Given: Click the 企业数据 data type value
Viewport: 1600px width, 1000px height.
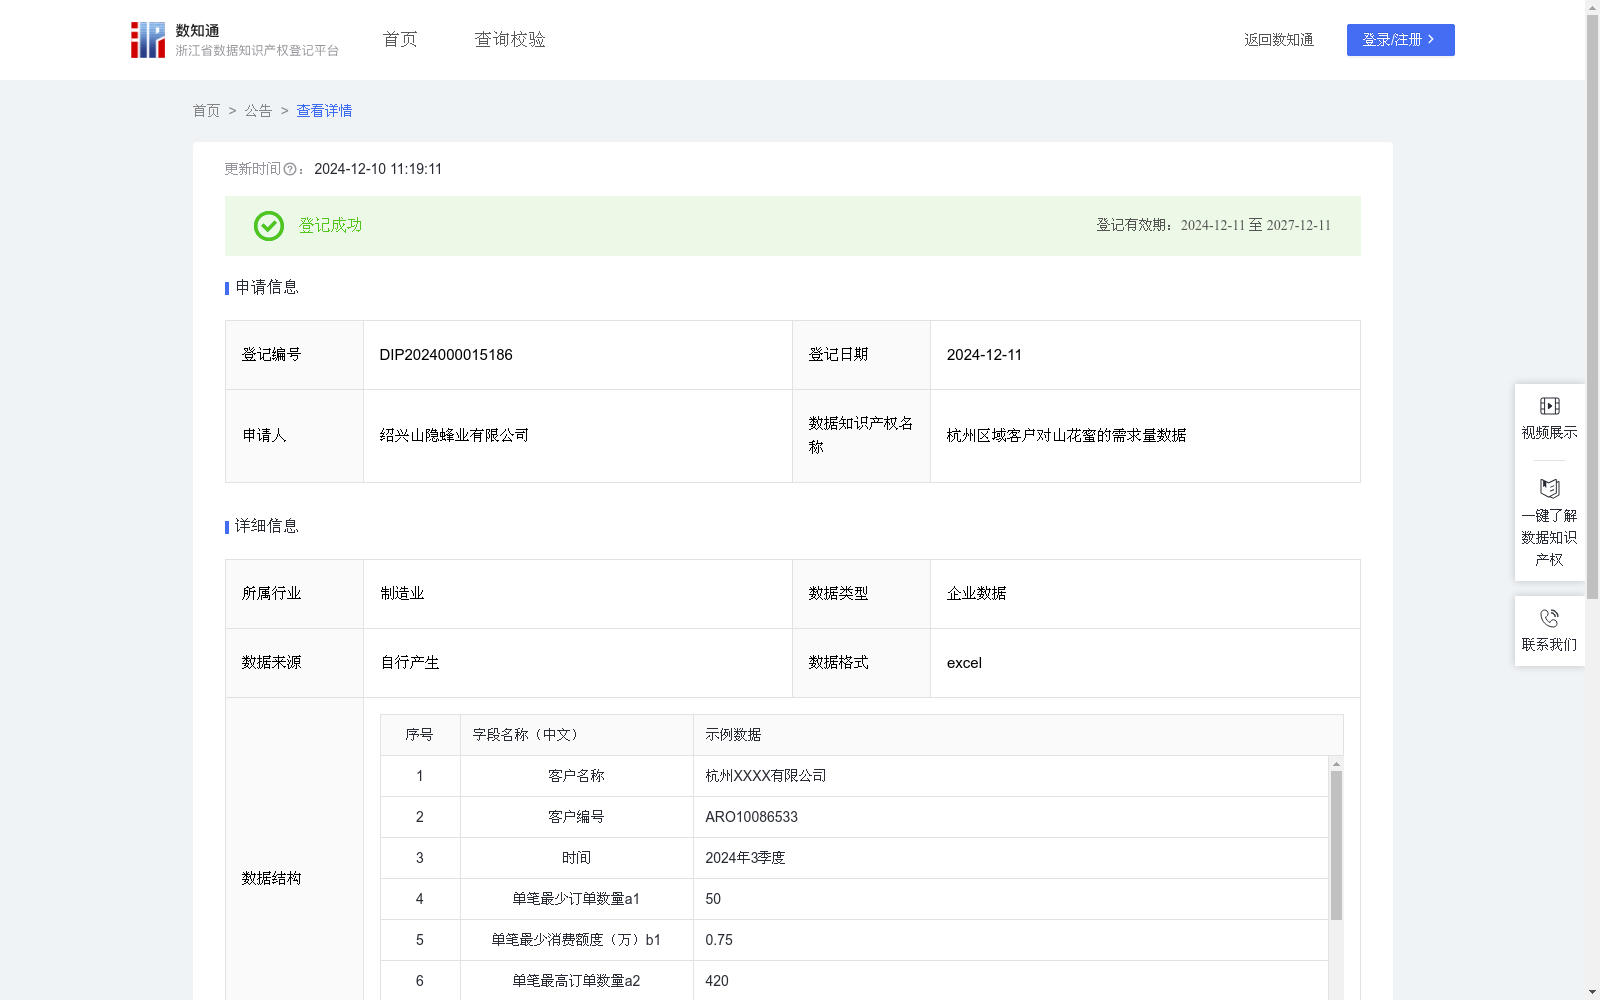Looking at the screenshot, I should [977, 594].
